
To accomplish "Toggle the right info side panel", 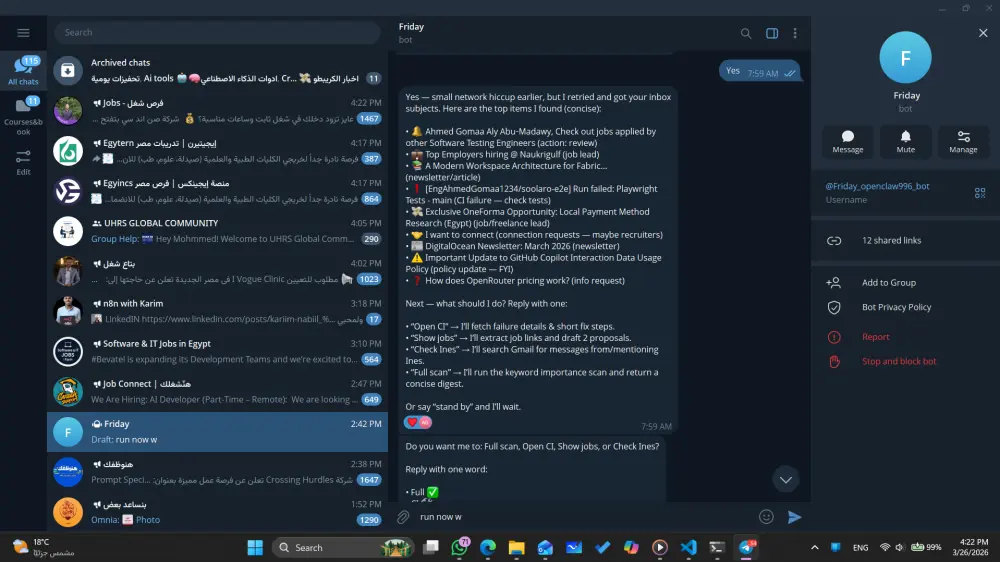I will (772, 33).
